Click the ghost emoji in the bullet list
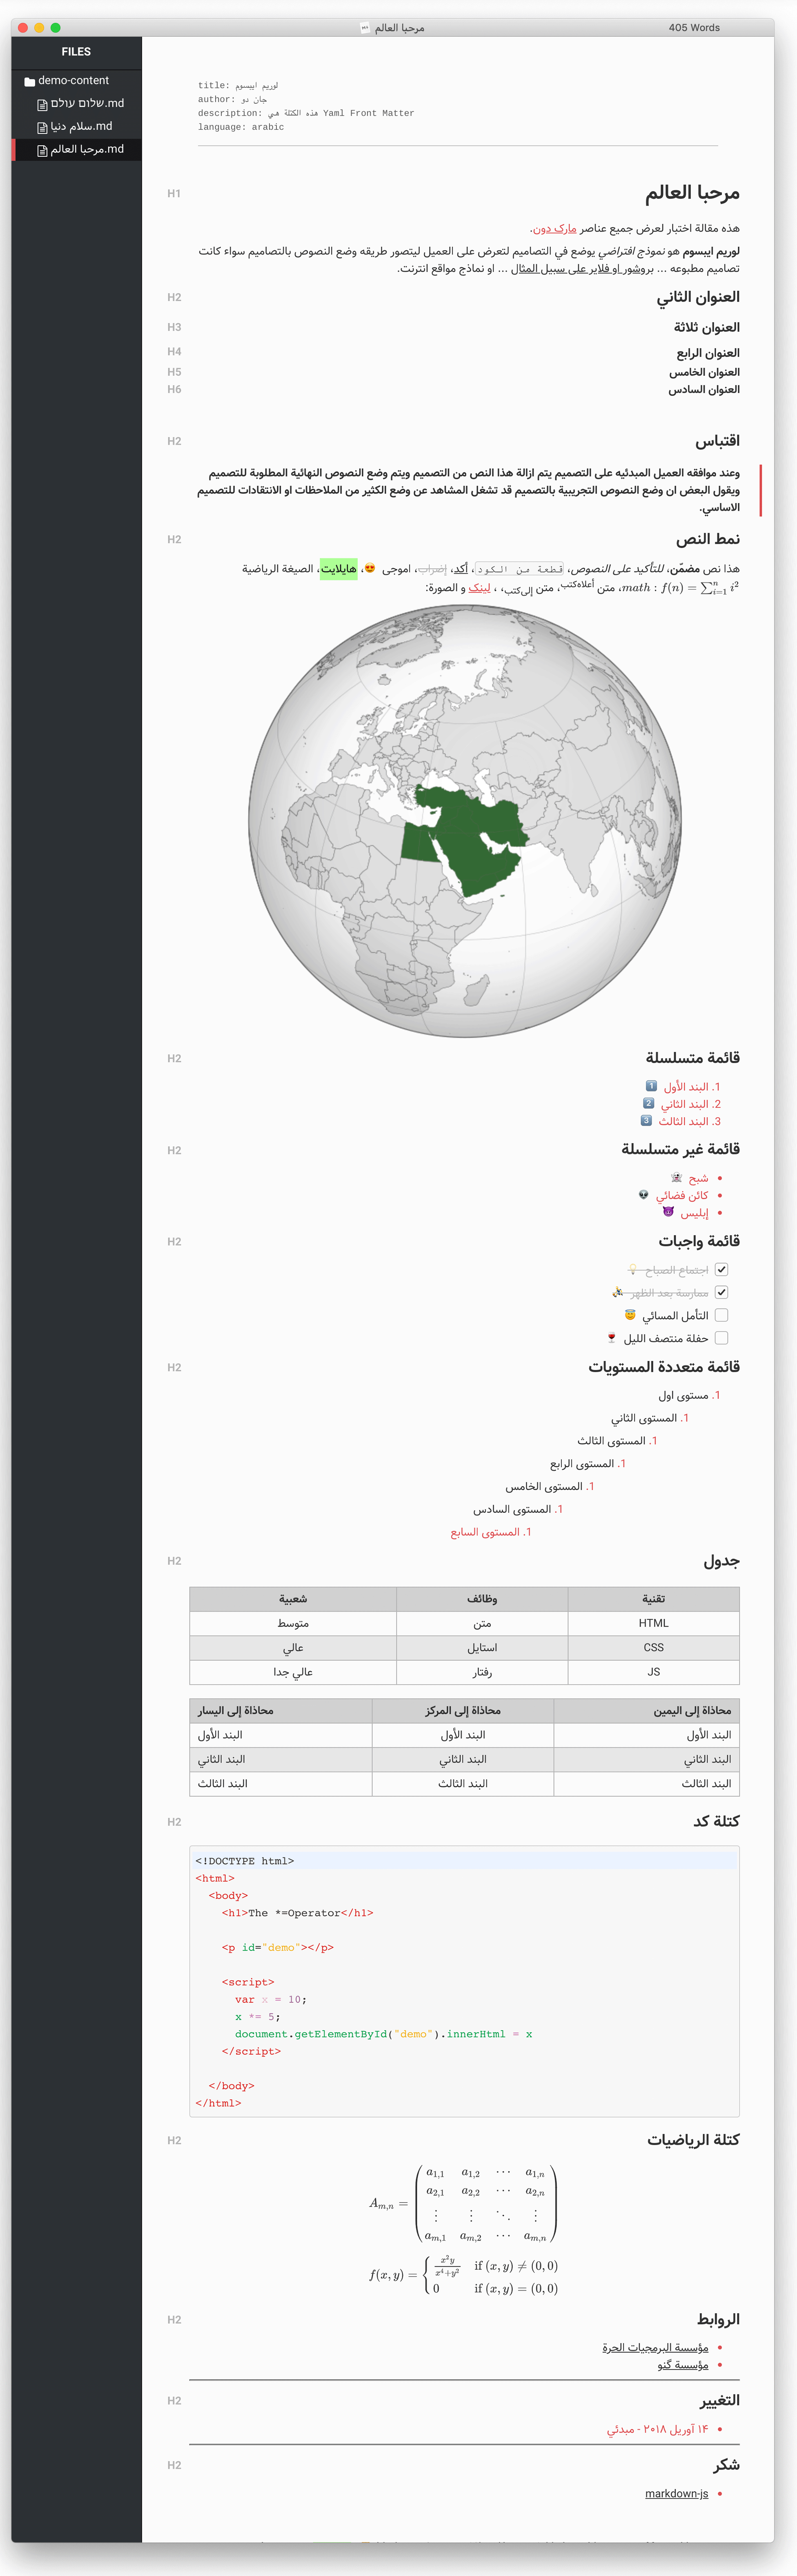The image size is (797, 2576). (676, 1177)
